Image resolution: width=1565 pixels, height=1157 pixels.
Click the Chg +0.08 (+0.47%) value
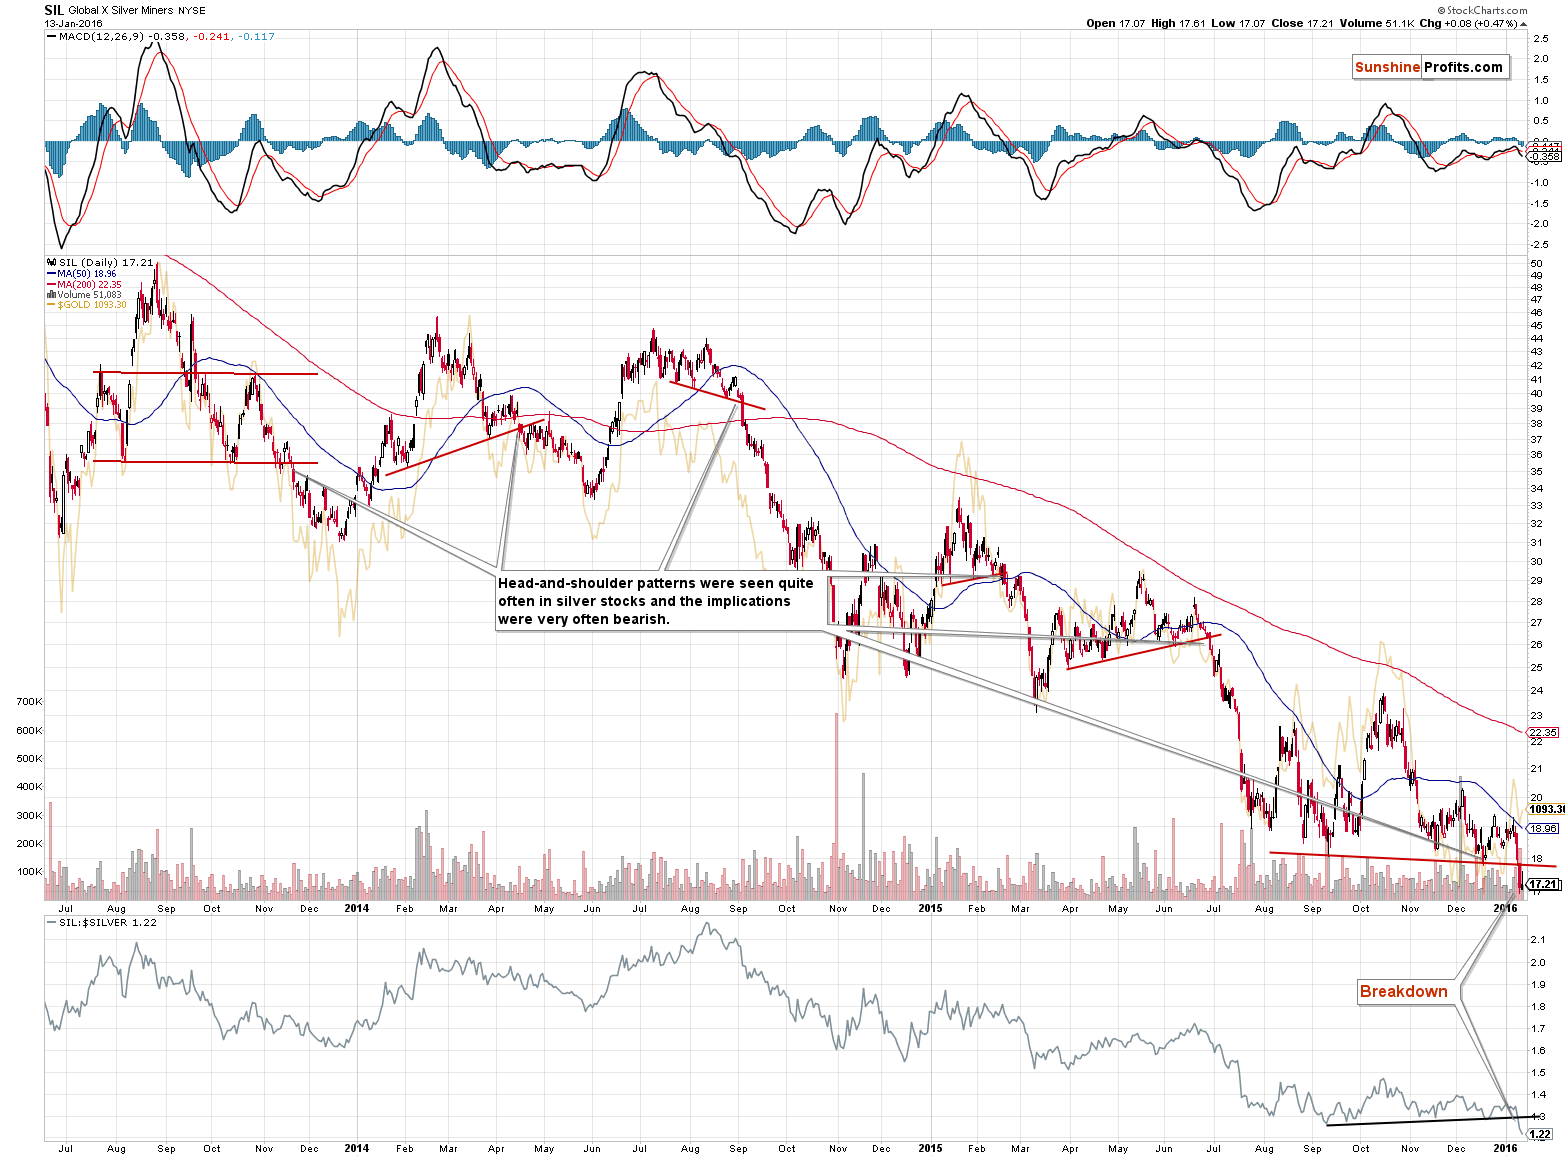(x=1473, y=23)
